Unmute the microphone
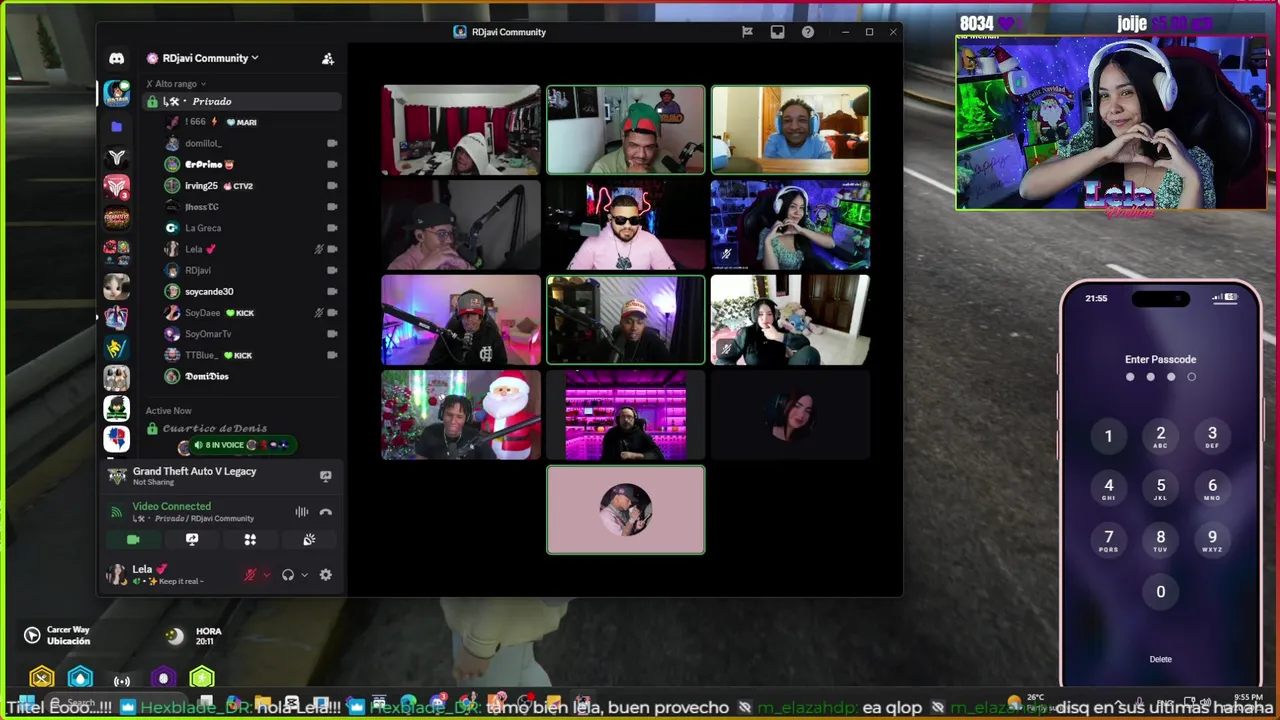Viewport: 1280px width, 720px height. coord(250,575)
